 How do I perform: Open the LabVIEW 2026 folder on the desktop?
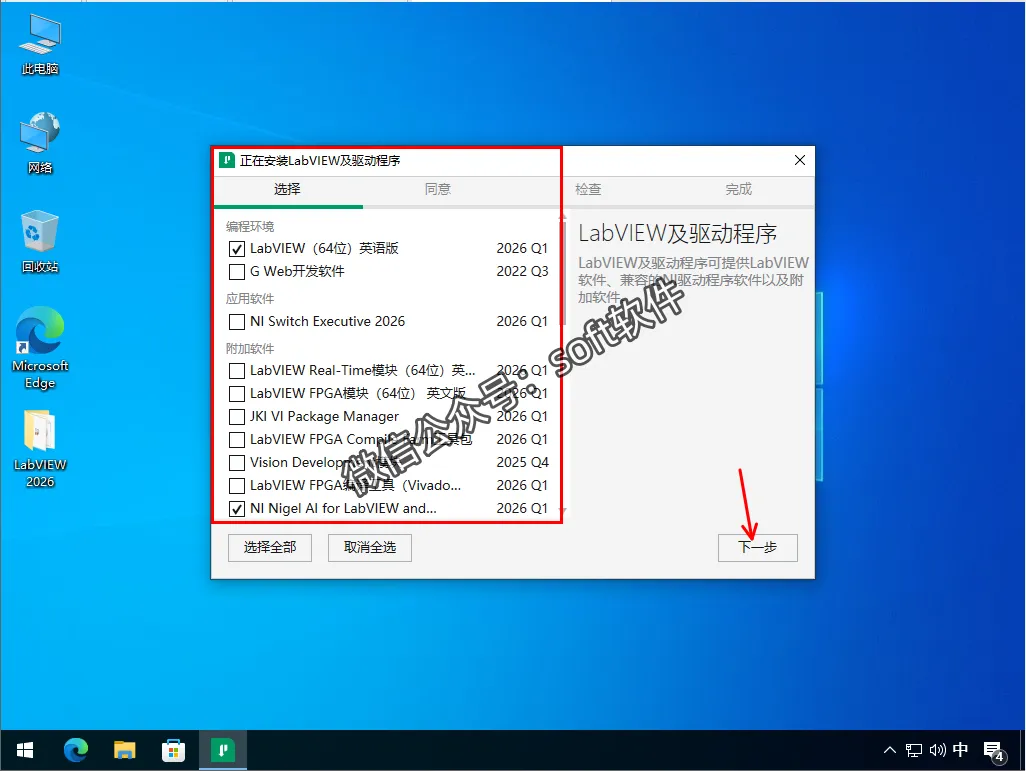tap(40, 448)
